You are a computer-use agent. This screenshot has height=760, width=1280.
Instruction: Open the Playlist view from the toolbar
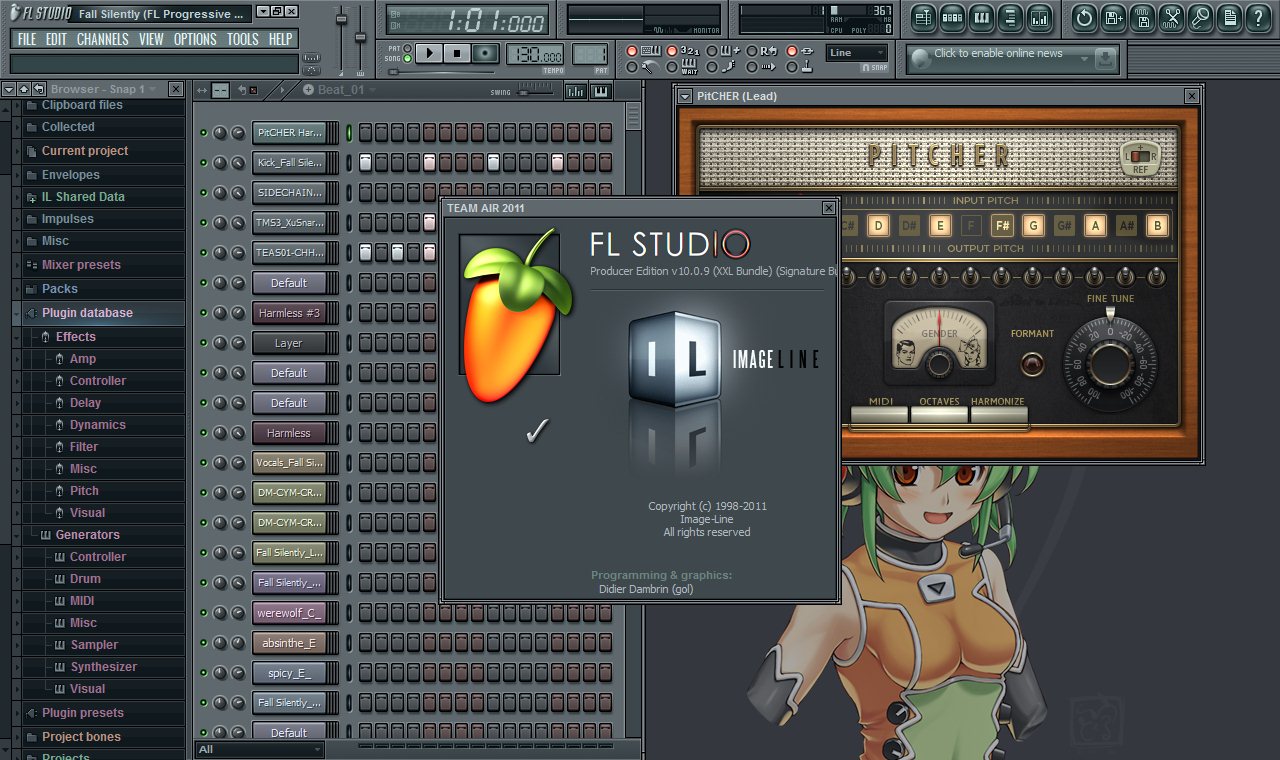(923, 17)
